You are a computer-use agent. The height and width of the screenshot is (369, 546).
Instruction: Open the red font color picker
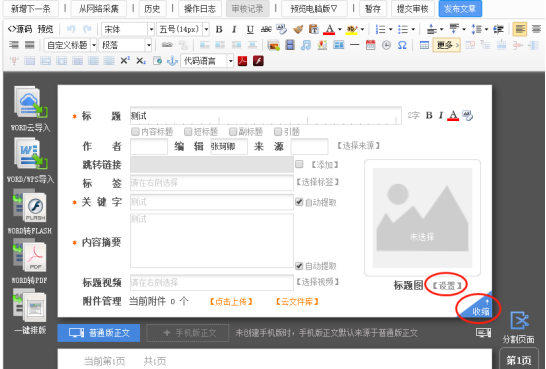329,30
